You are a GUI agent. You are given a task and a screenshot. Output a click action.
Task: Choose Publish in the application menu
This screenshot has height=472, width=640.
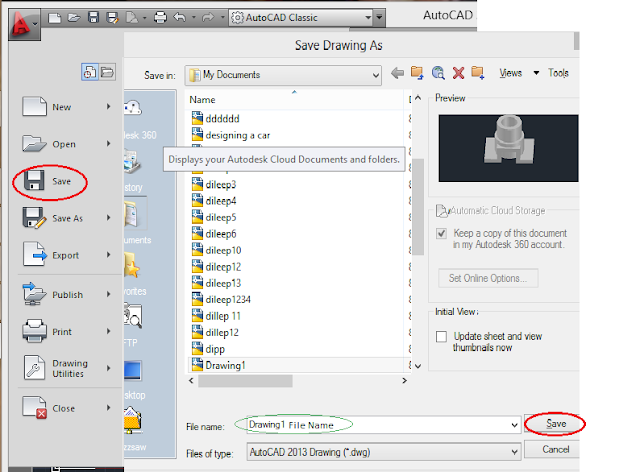(67, 295)
